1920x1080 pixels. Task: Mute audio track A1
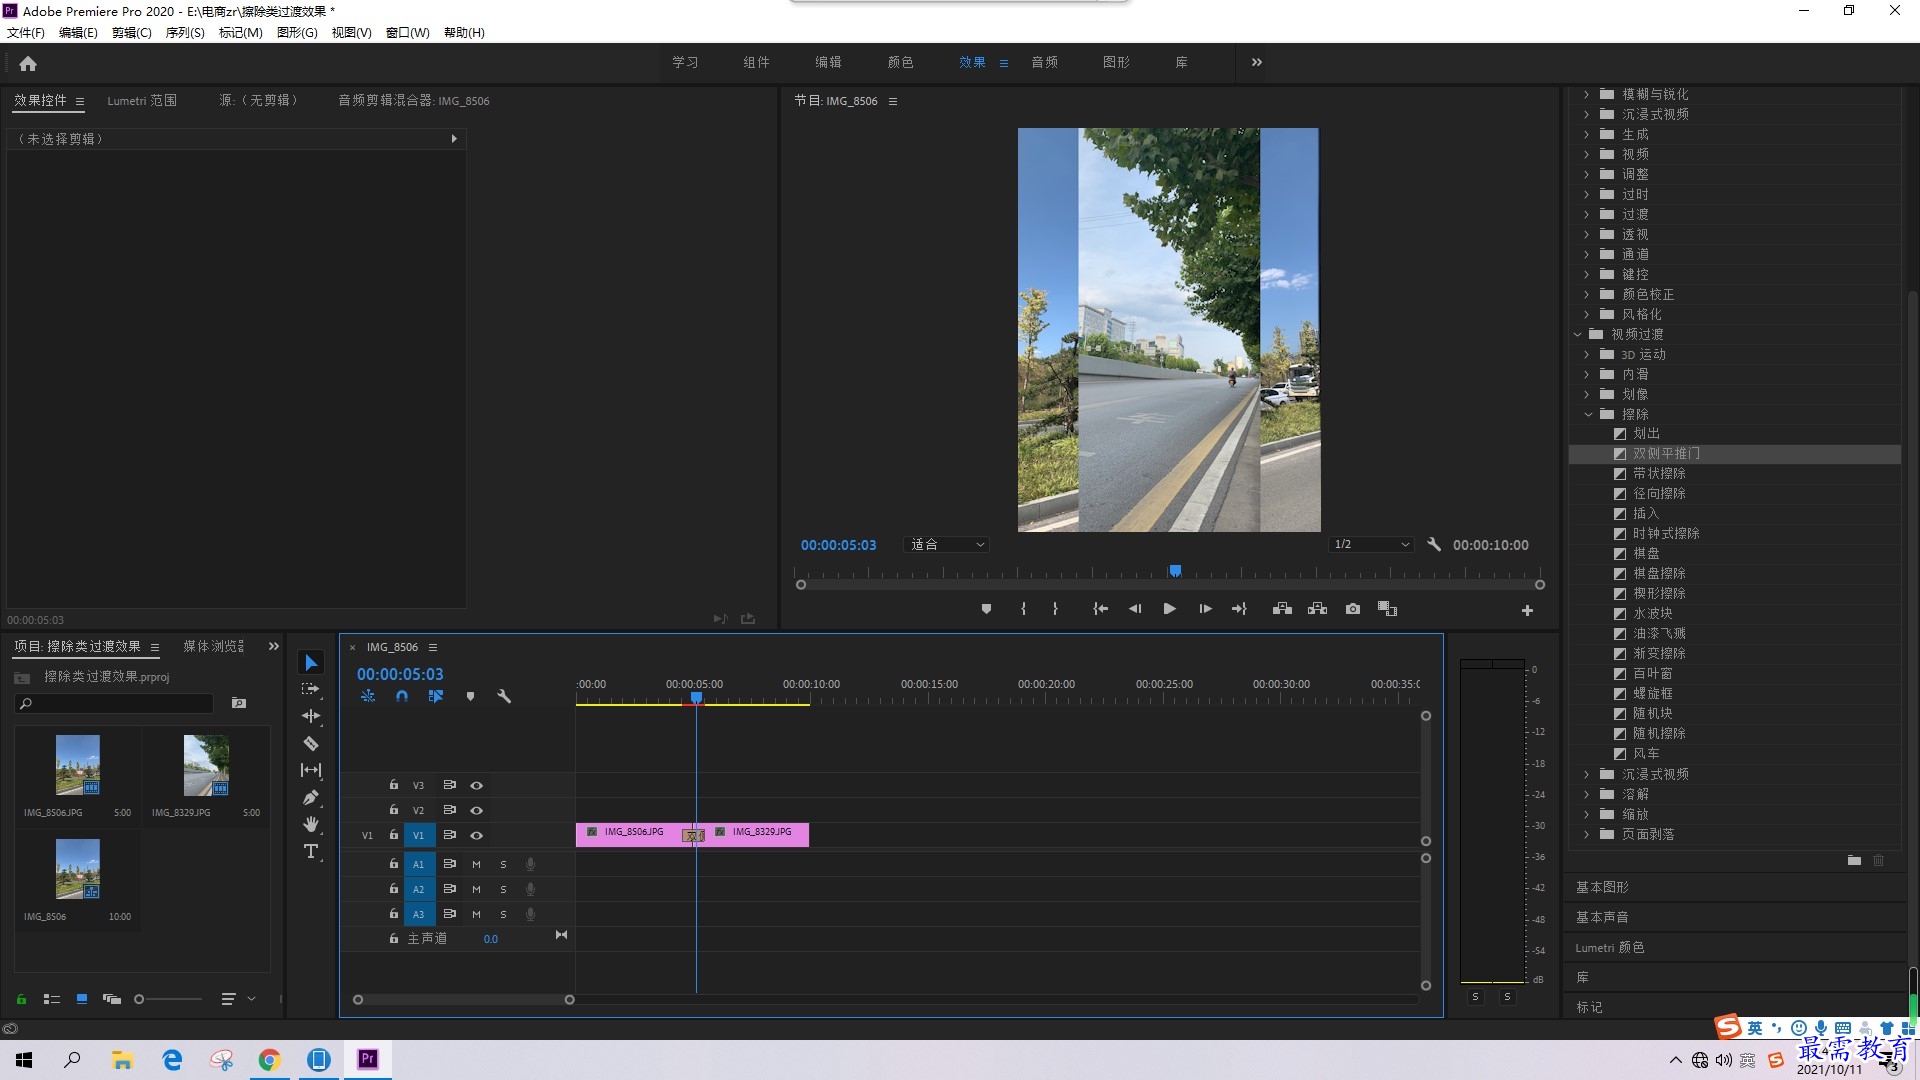click(476, 864)
